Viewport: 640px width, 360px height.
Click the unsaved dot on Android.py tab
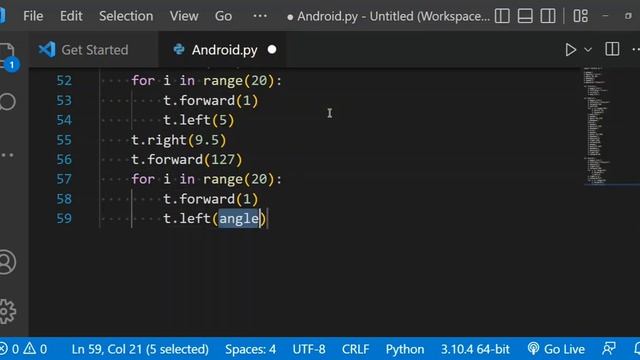[x=272, y=50]
